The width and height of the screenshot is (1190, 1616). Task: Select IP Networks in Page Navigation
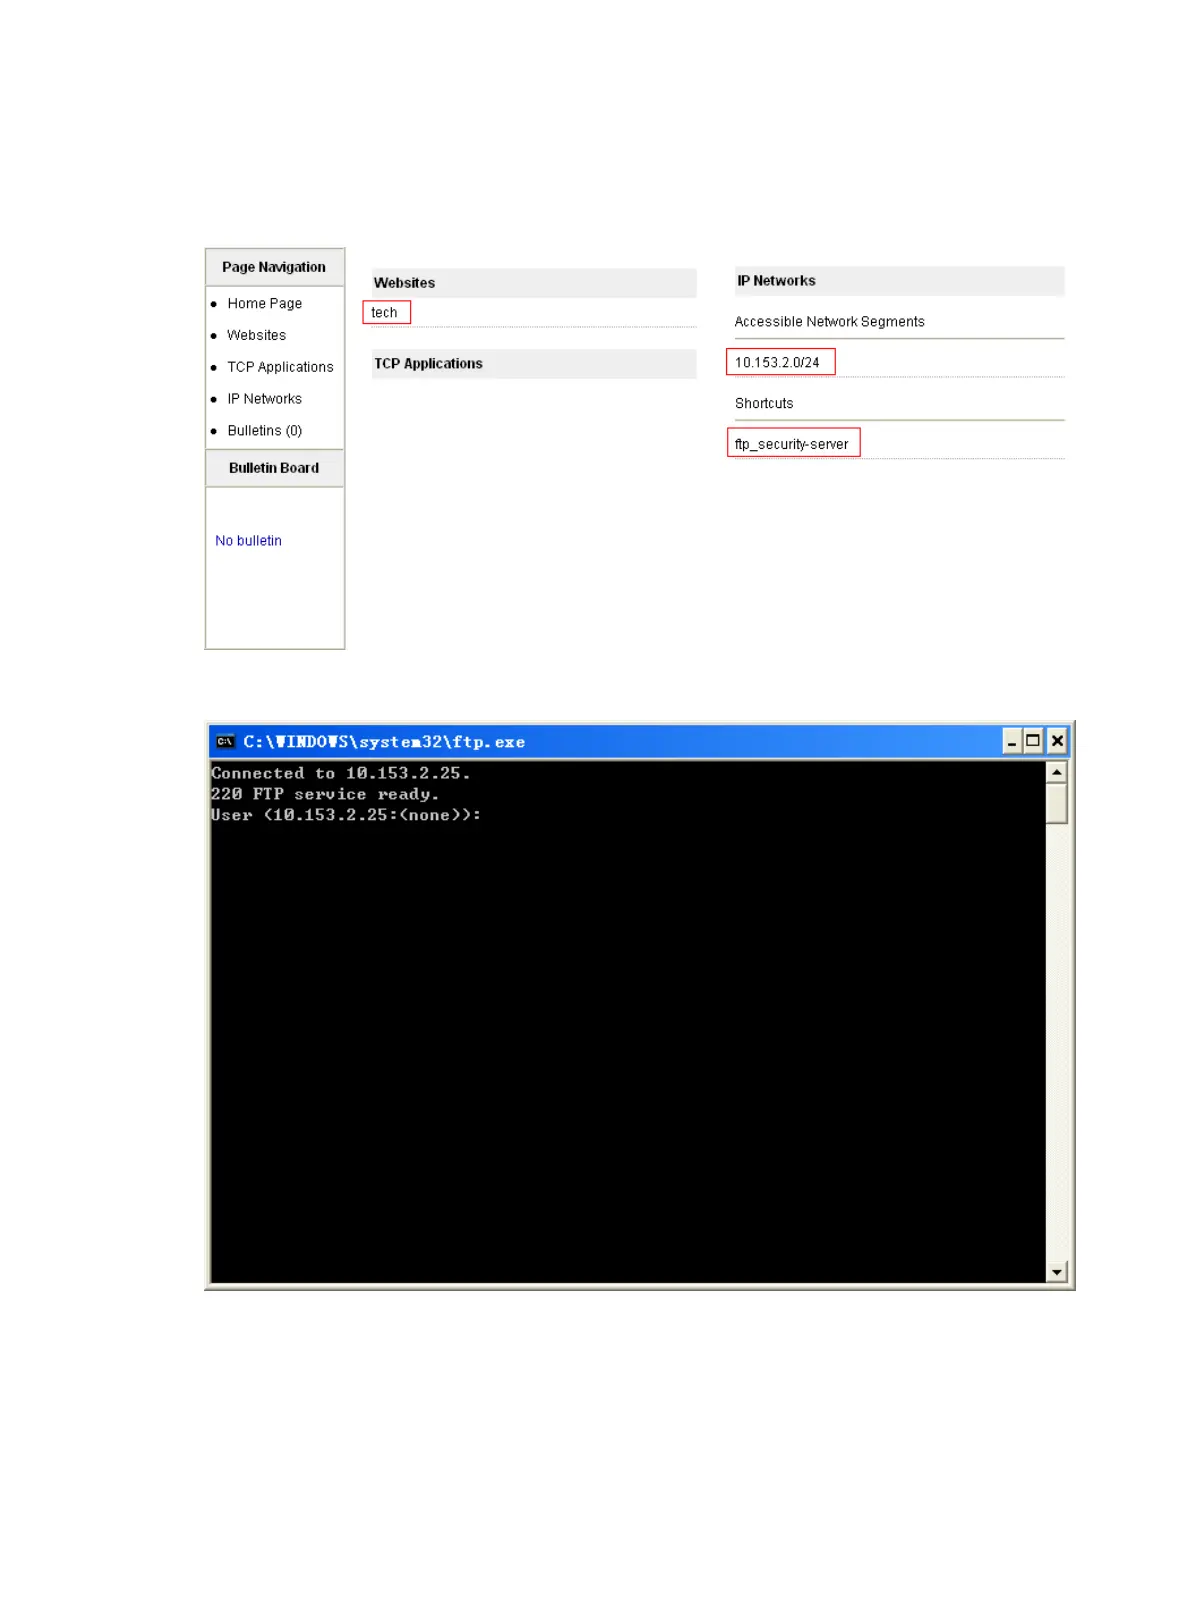tap(264, 399)
